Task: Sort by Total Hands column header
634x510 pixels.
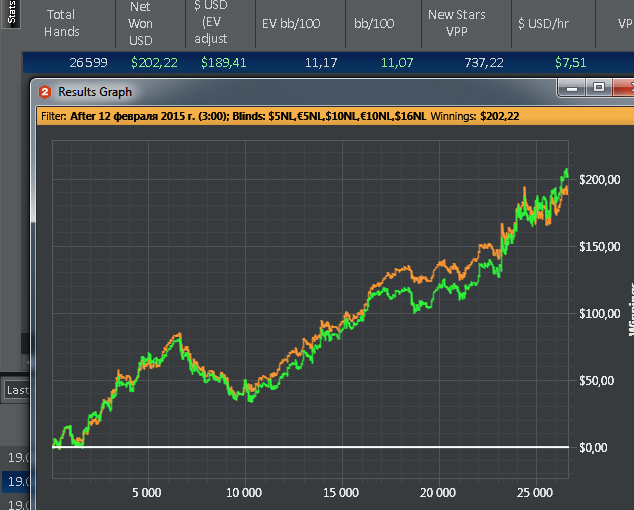Action: coord(61,23)
